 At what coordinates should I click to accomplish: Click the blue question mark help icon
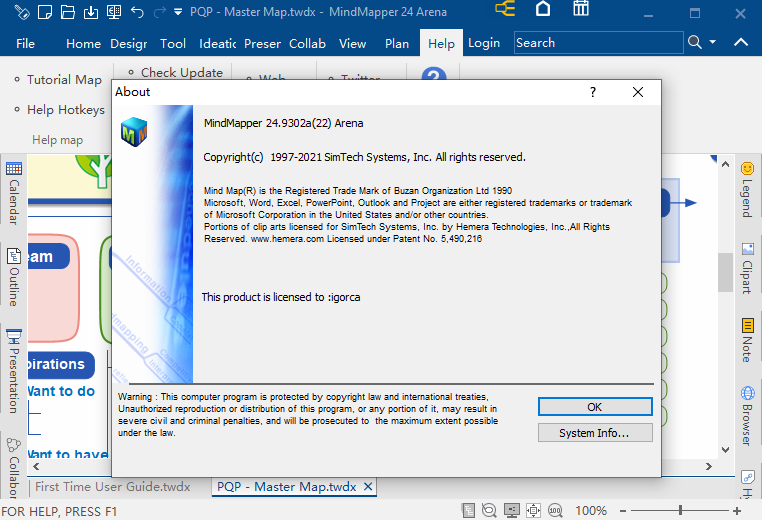click(x=434, y=74)
